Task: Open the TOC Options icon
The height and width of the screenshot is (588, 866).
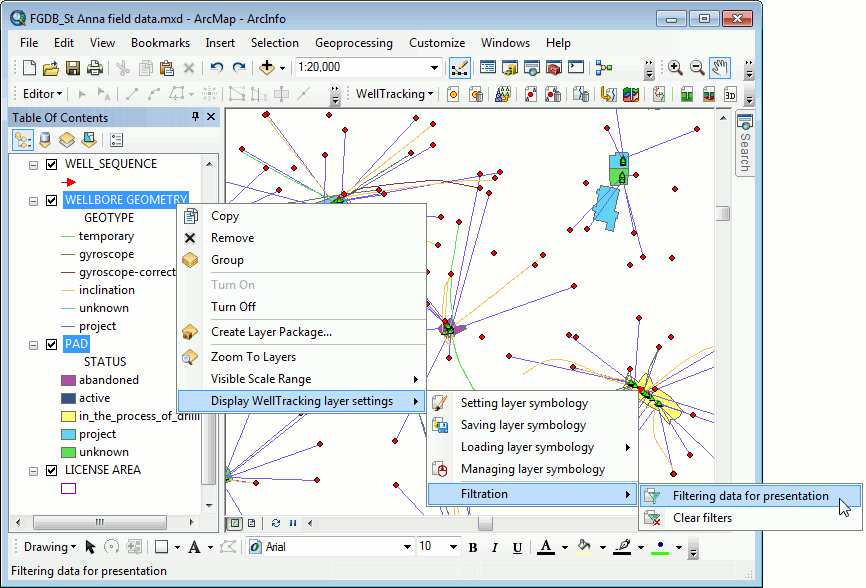Action: pyautogui.click(x=117, y=140)
